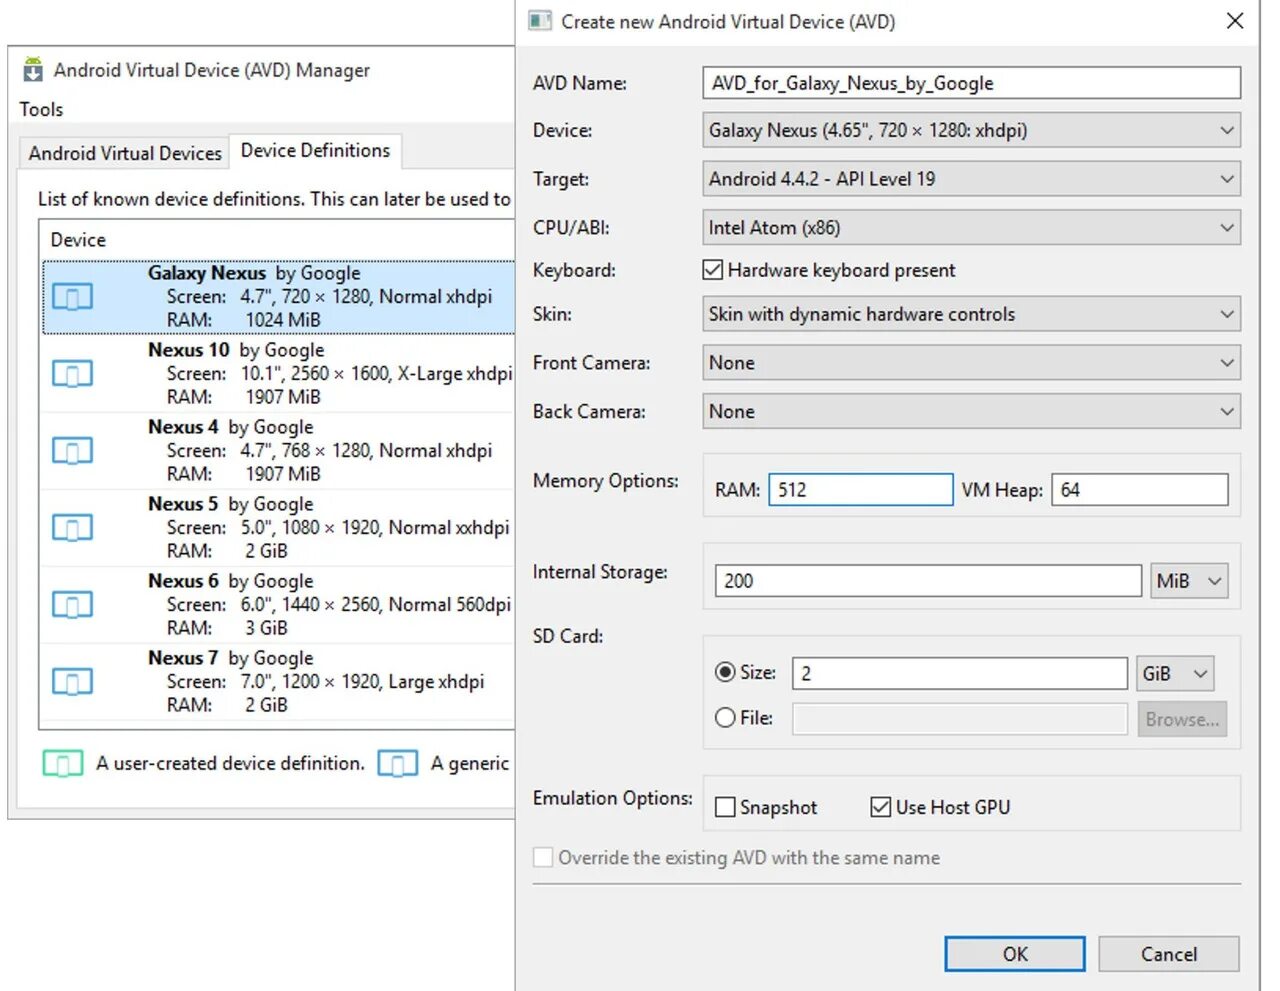
Task: Select the Galaxy Nexus by Google entry
Action: pyautogui.click(x=279, y=297)
